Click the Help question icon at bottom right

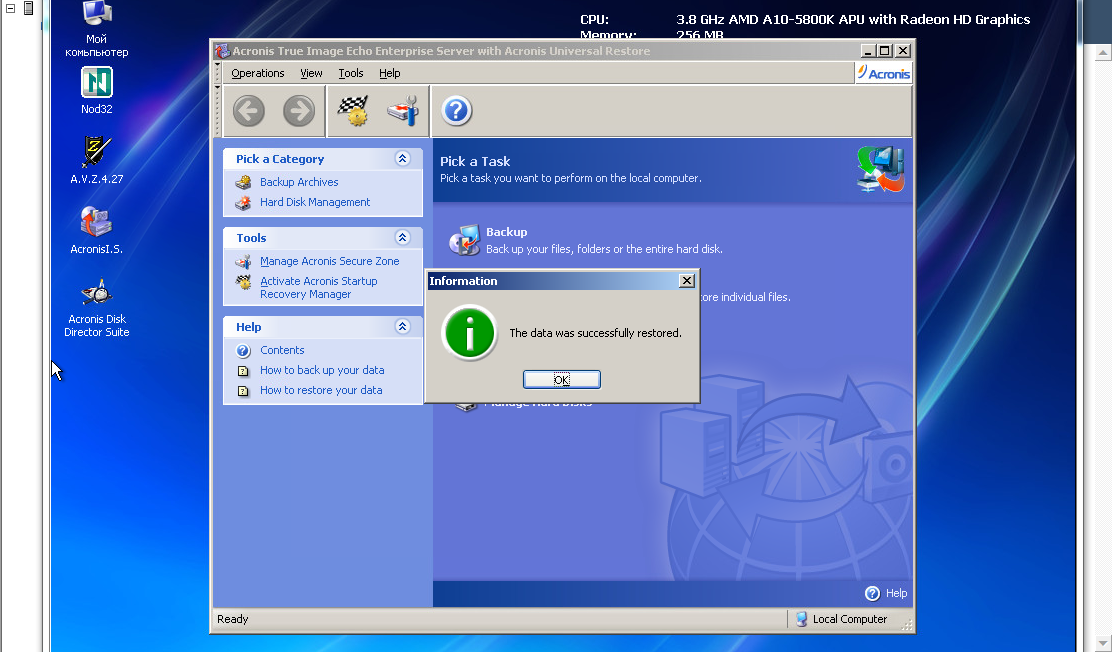click(872, 593)
